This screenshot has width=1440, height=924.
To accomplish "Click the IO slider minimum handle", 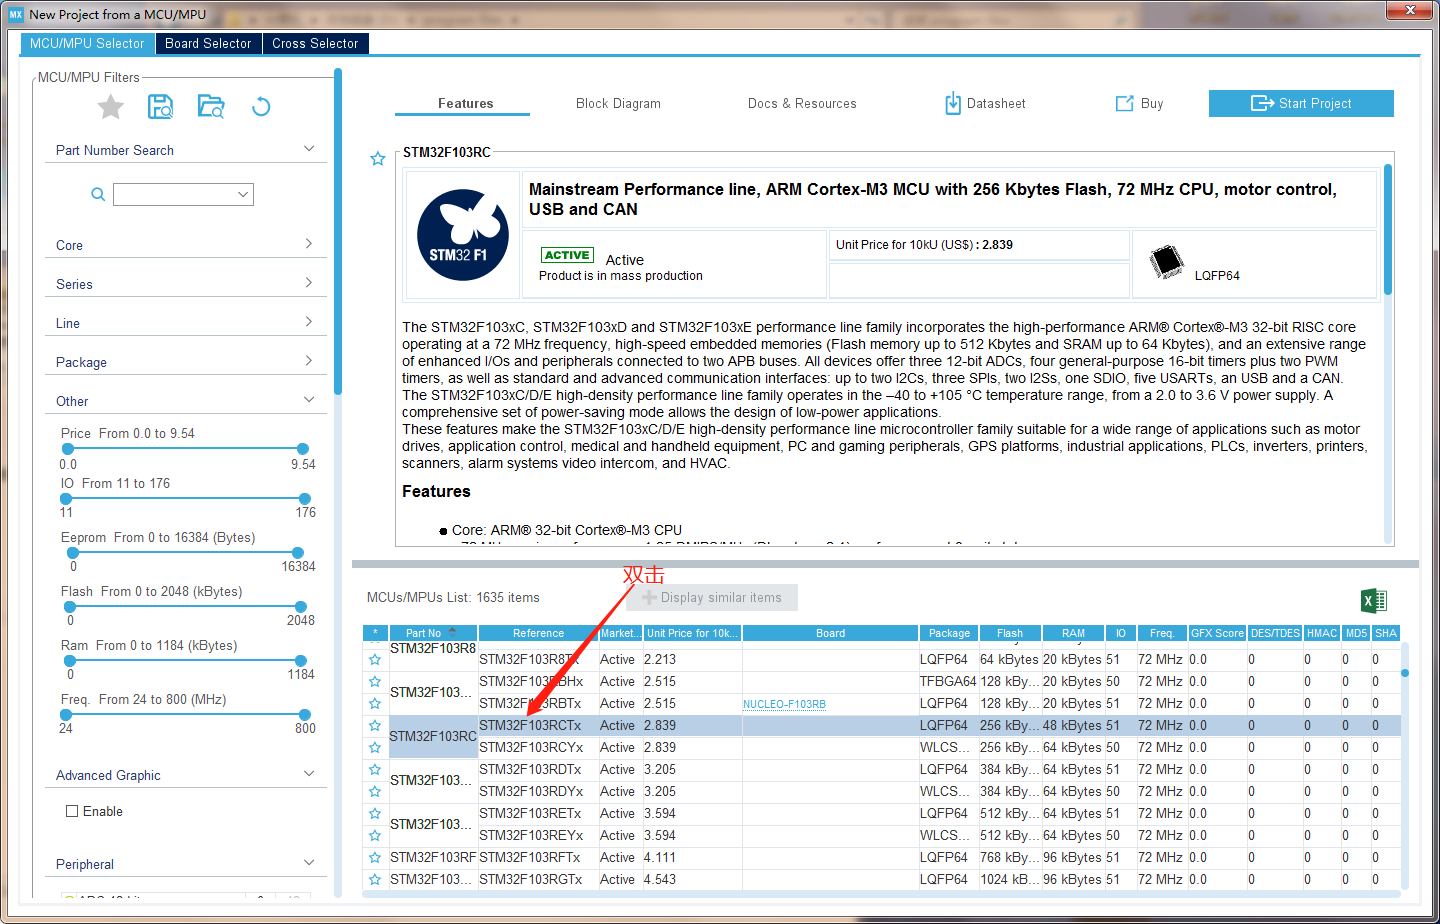I will pyautogui.click(x=68, y=499).
